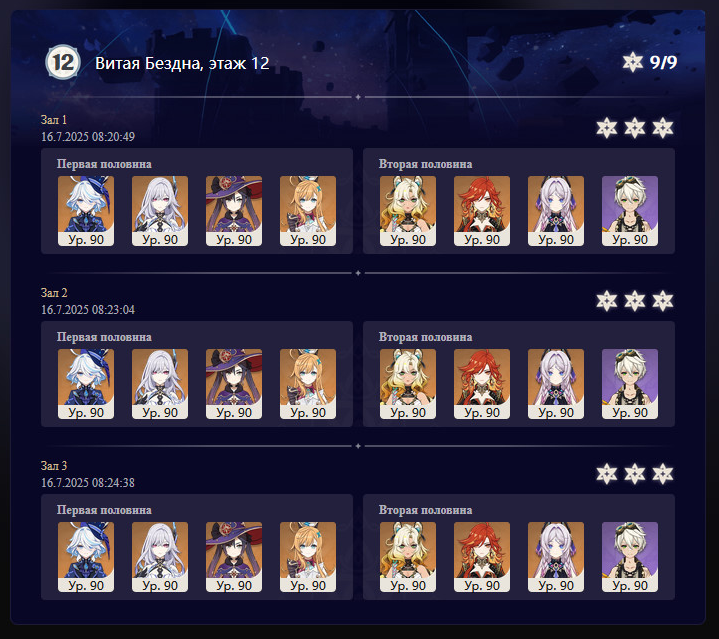Click purple-haired character in Chamber 2 second half
This screenshot has height=639, width=719.
556,384
